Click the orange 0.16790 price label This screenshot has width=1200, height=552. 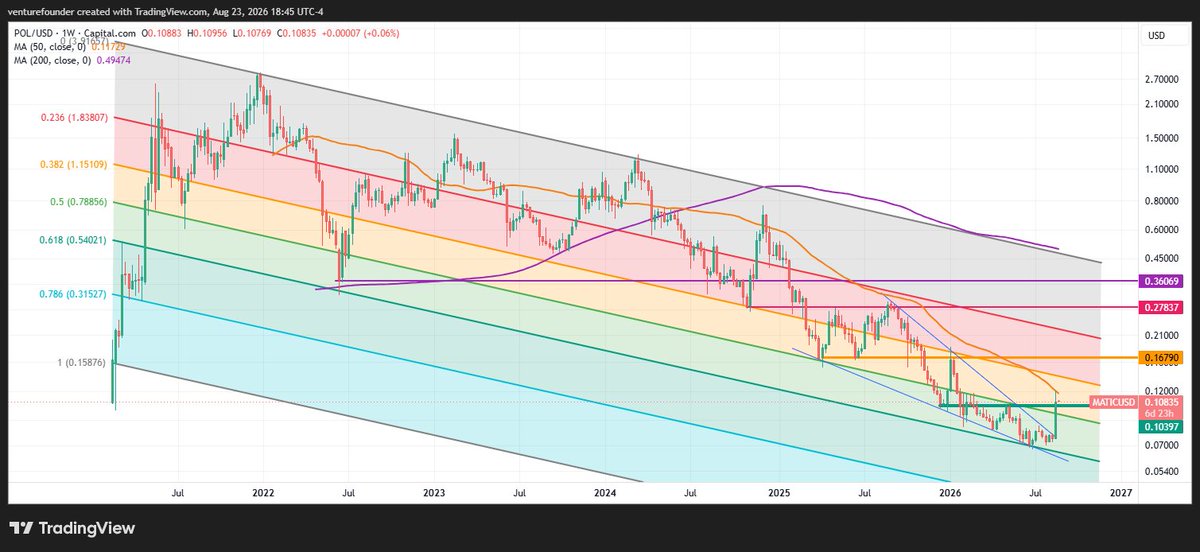(x=1163, y=357)
